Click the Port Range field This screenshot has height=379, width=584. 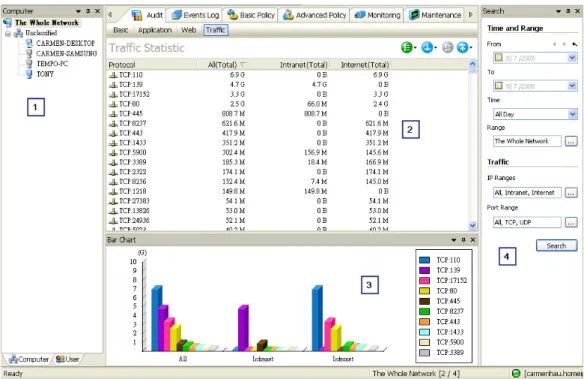[527, 222]
